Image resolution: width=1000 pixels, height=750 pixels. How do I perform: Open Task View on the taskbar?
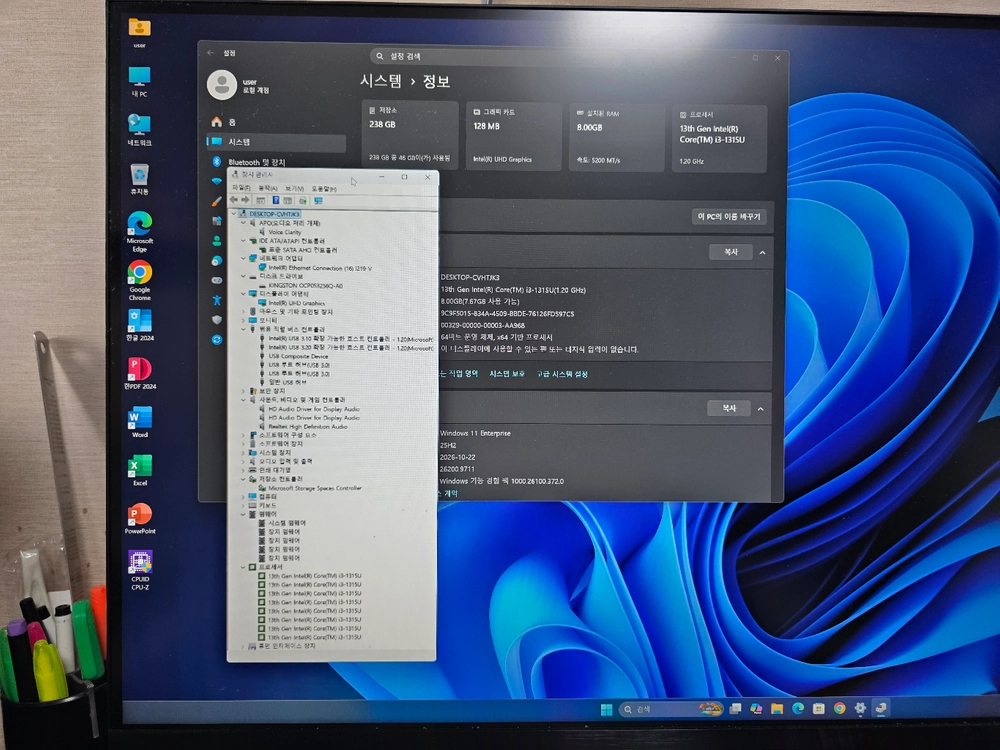click(x=735, y=709)
